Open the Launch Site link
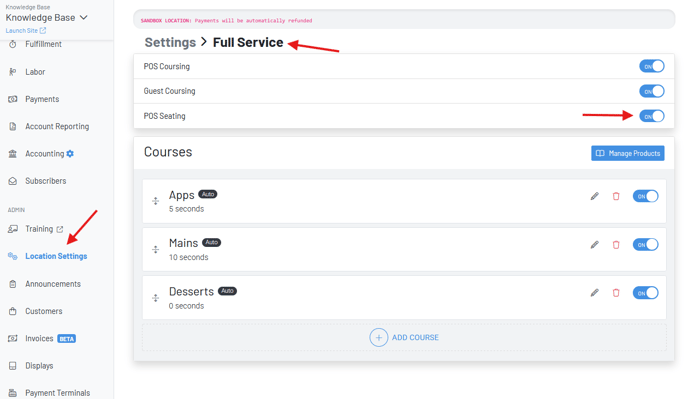 click(x=25, y=31)
